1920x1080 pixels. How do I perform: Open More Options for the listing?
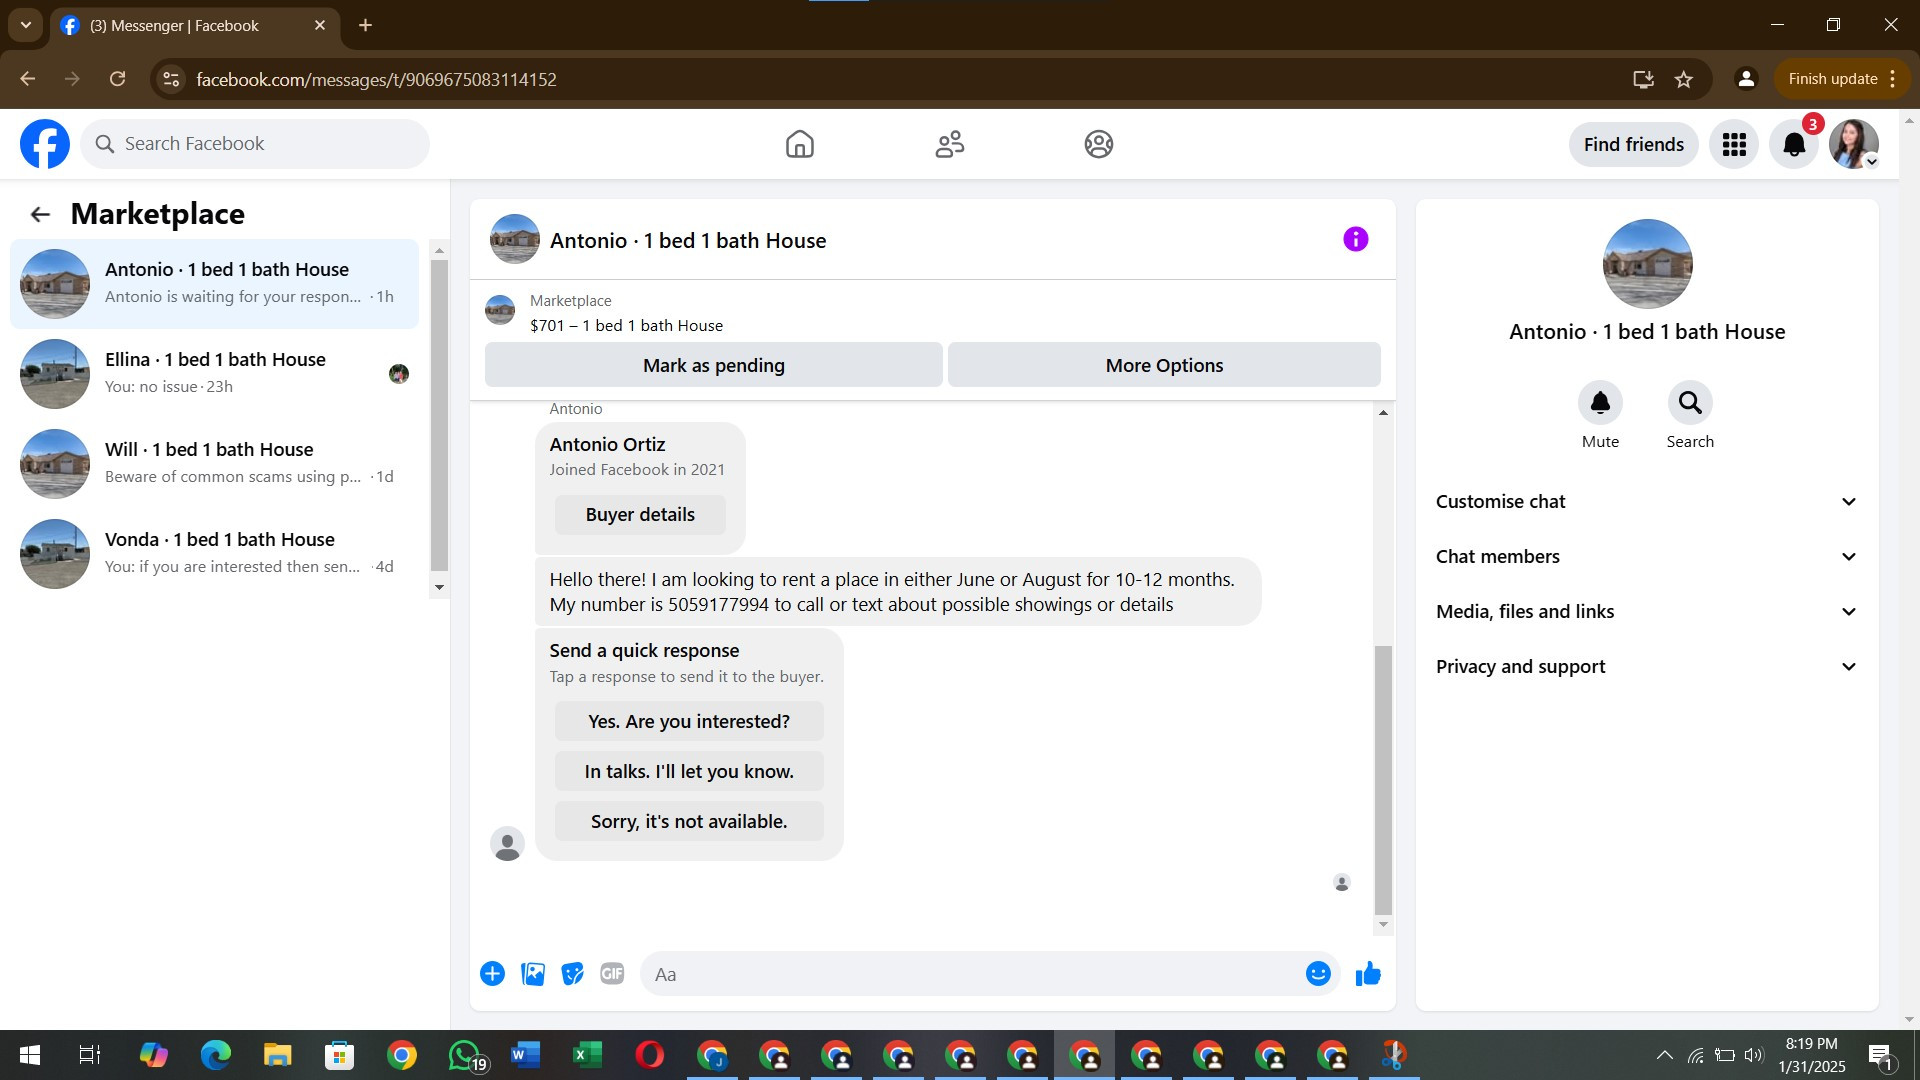coord(1164,365)
